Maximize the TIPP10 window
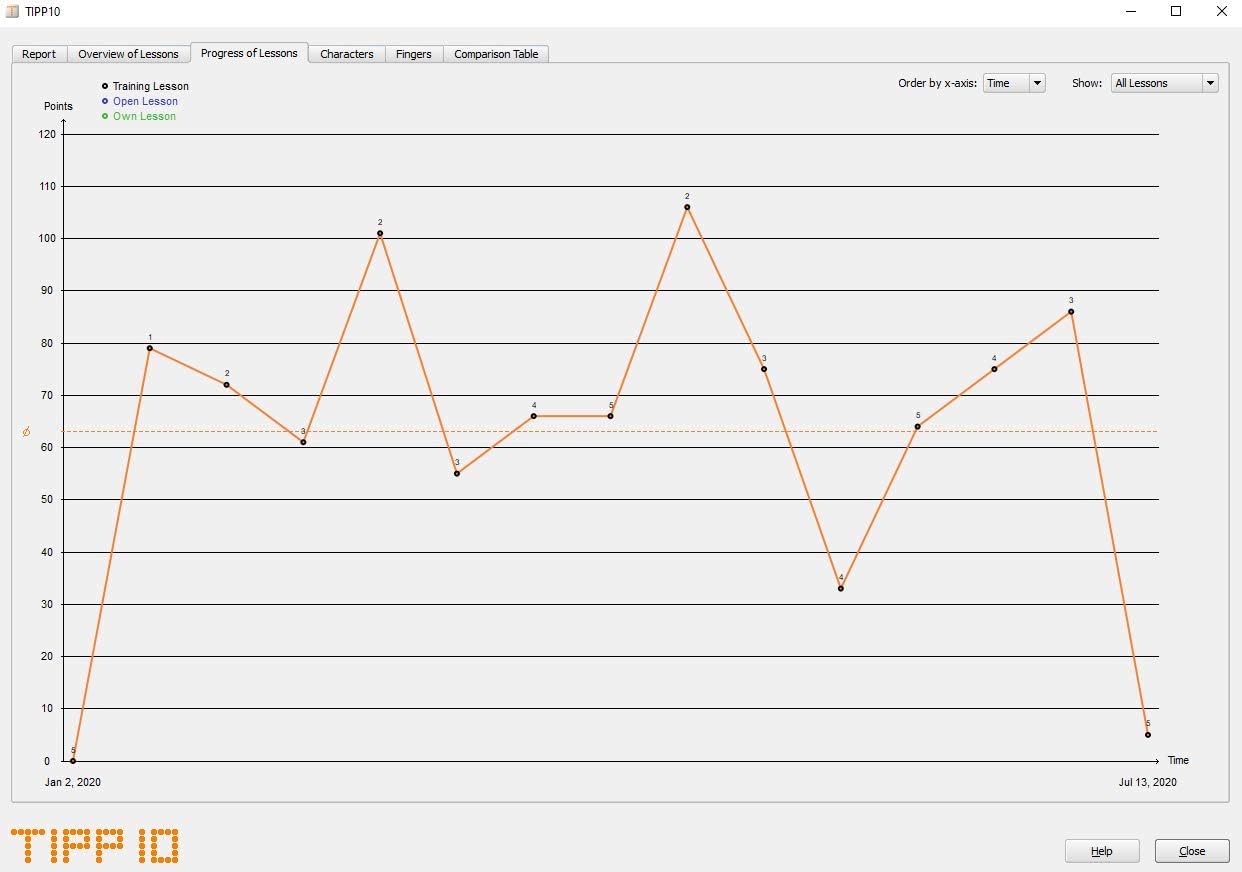The image size is (1242, 872). pos(1176,12)
